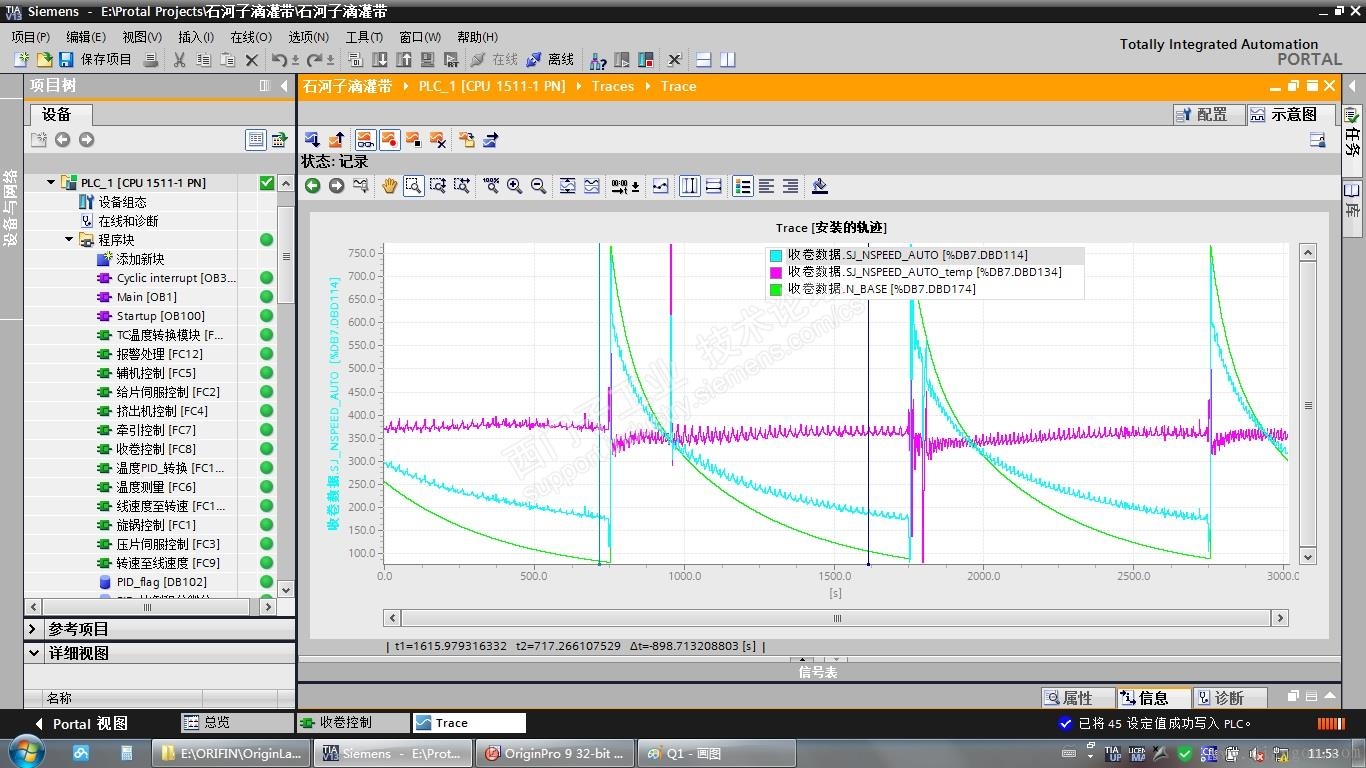
Task: Click the chart vertical scrollbar down arrow
Action: tap(1308, 557)
